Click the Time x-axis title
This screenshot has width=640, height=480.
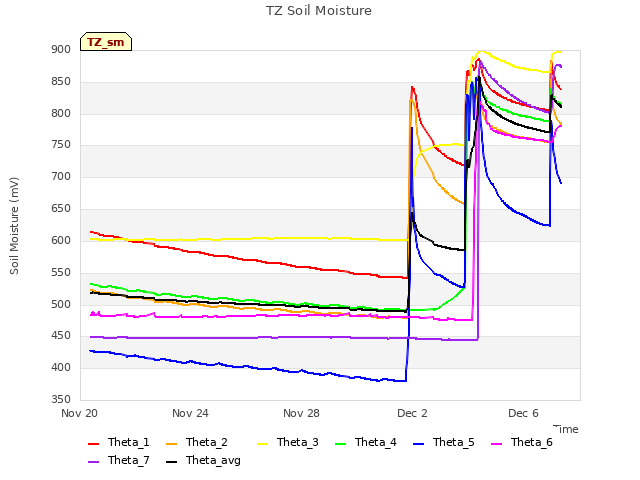click(x=566, y=429)
